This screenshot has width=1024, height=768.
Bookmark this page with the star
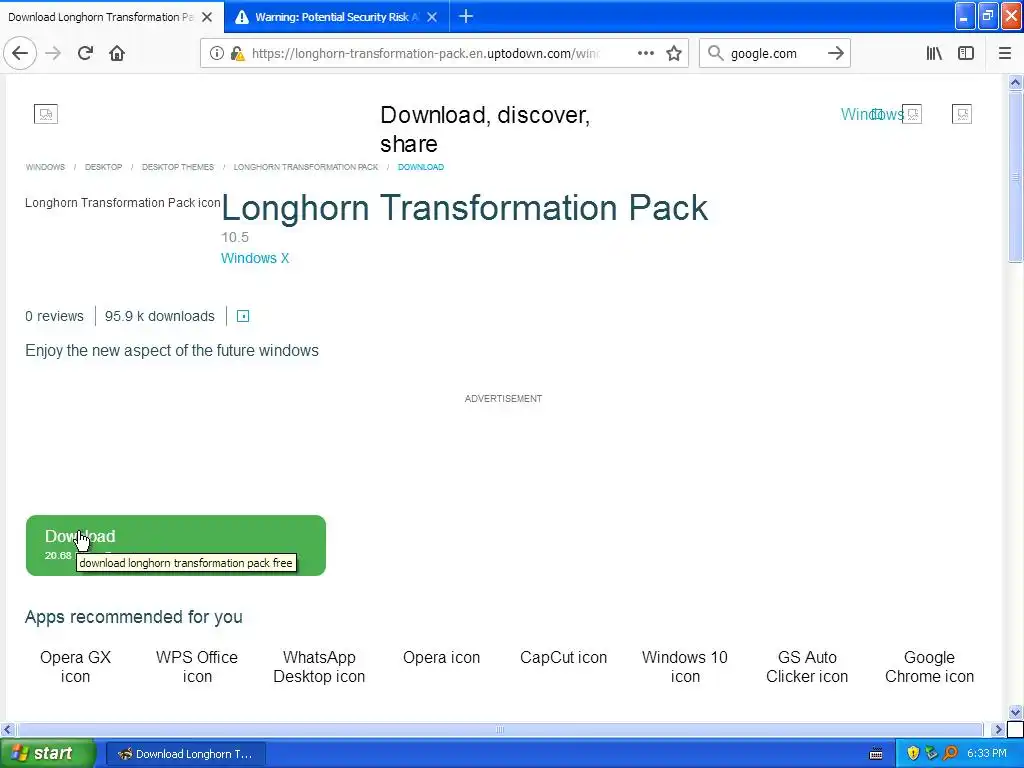click(x=674, y=53)
